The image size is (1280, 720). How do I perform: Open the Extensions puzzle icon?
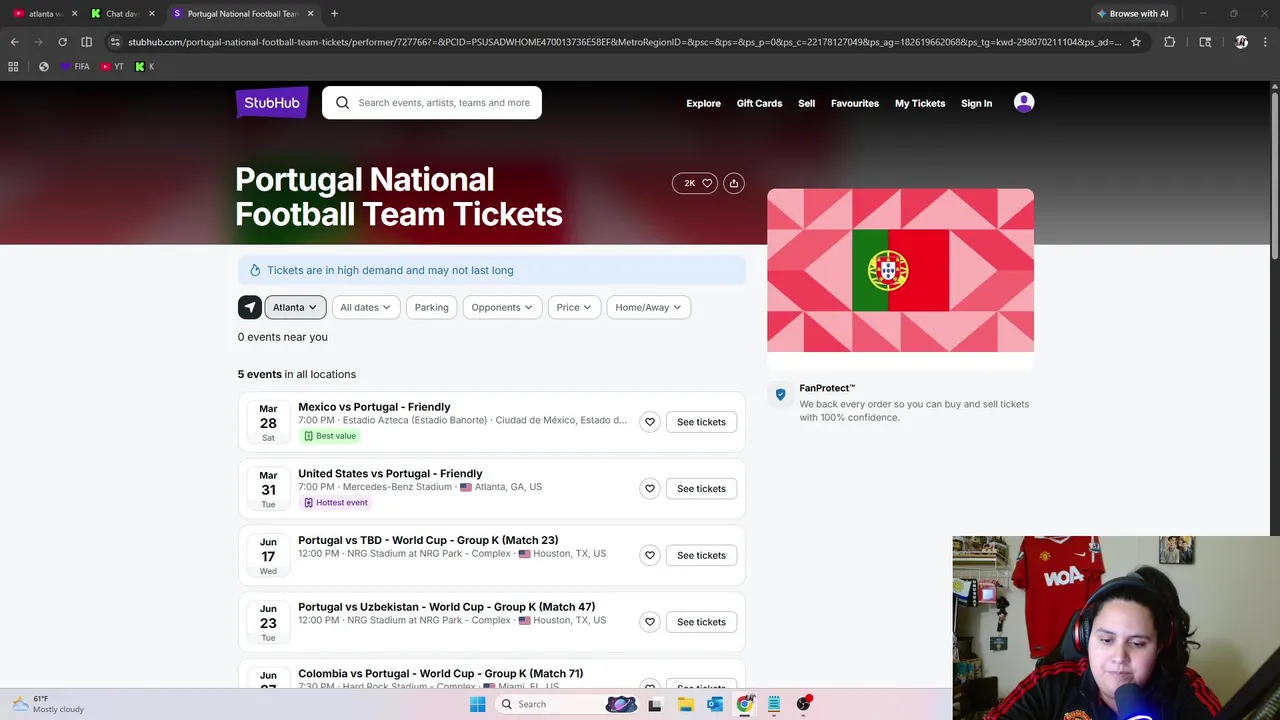point(1169,42)
